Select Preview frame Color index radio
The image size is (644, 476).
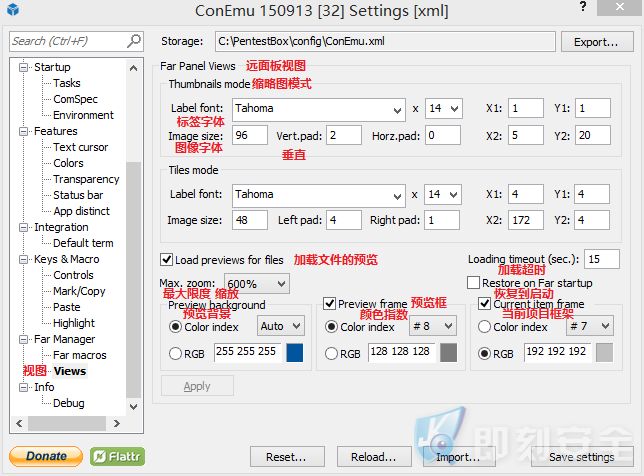click(331, 327)
